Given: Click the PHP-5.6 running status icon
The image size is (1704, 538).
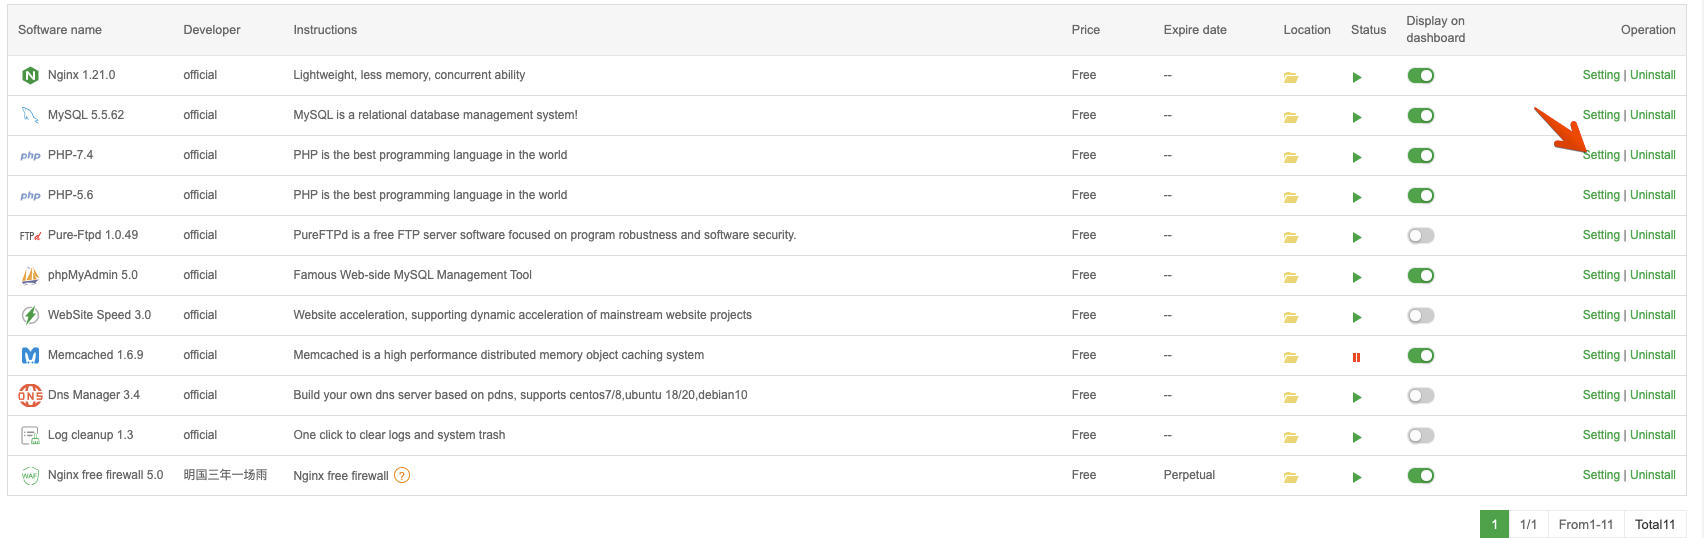Looking at the screenshot, I should 1357,197.
